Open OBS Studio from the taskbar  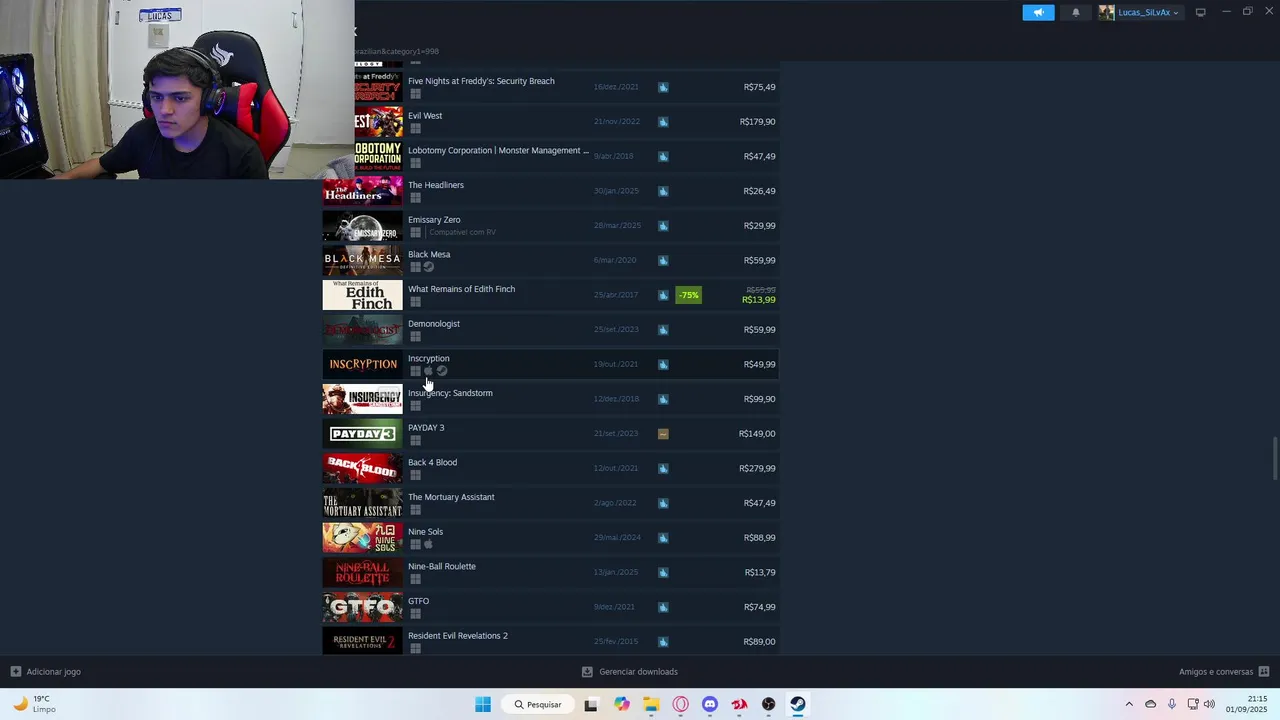[x=768, y=704]
